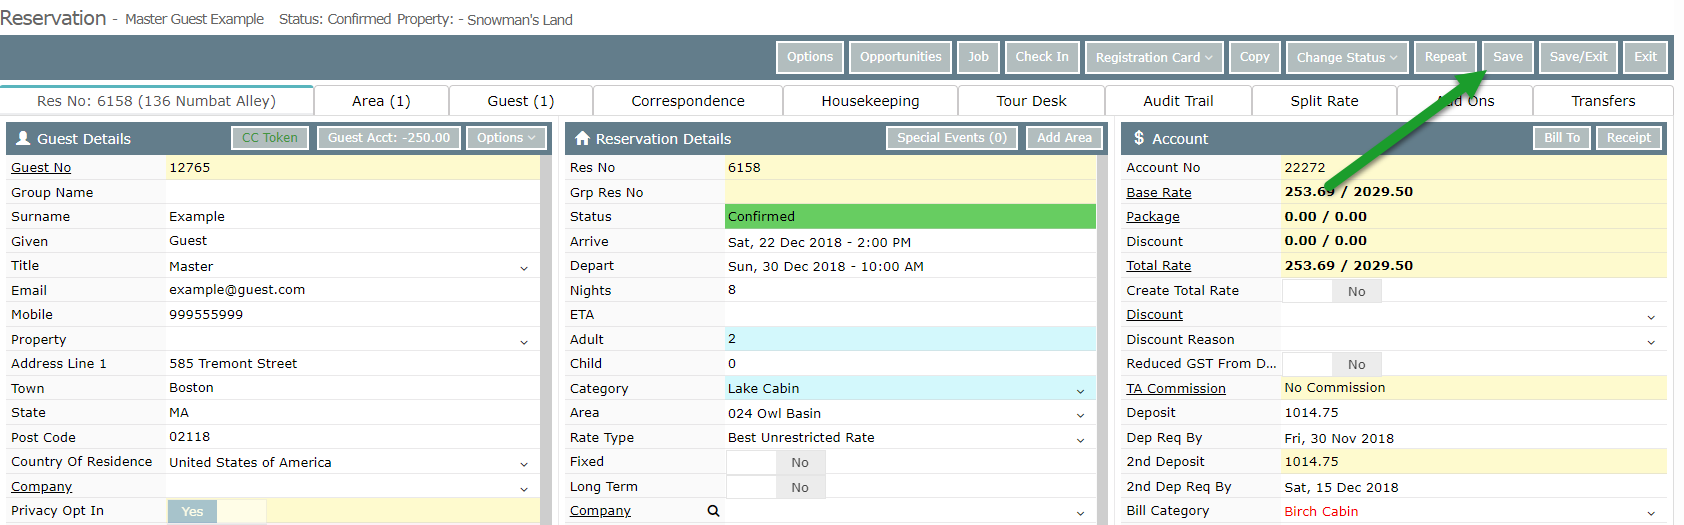The height and width of the screenshot is (525, 1684).
Task: Click the Exit button
Action: [x=1646, y=57]
